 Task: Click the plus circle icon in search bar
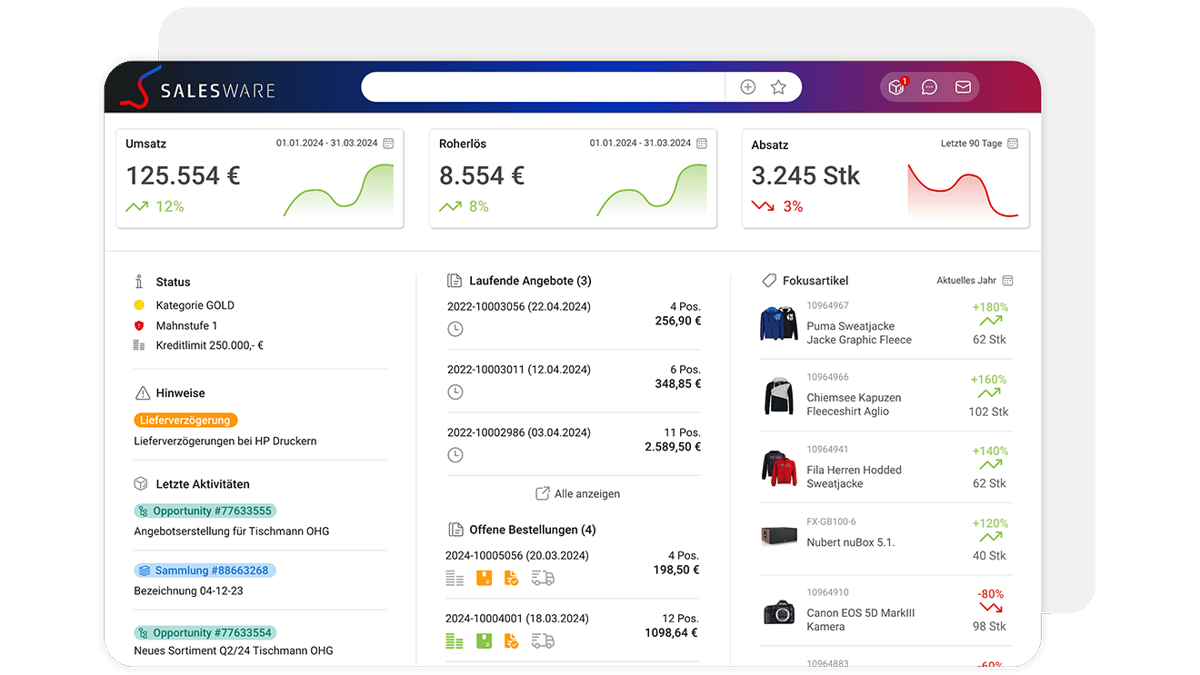tap(748, 87)
